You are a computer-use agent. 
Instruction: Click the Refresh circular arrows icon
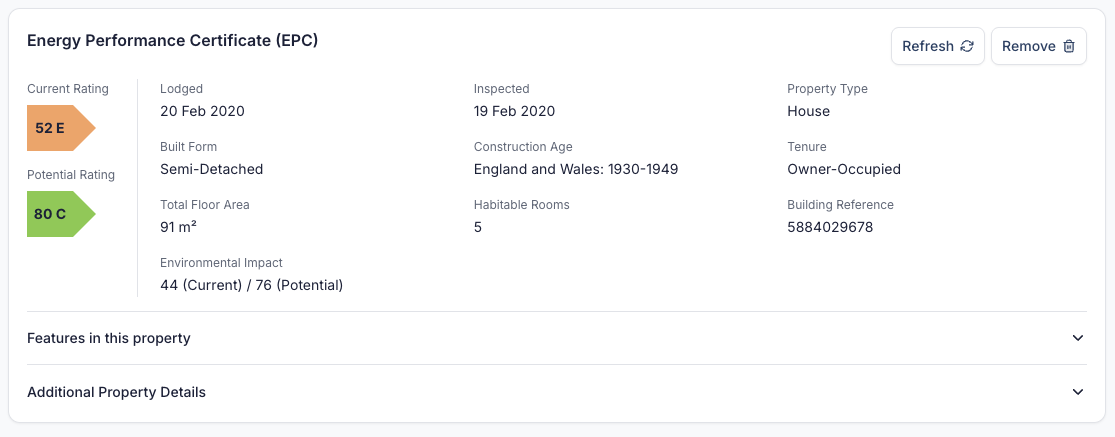tap(966, 46)
